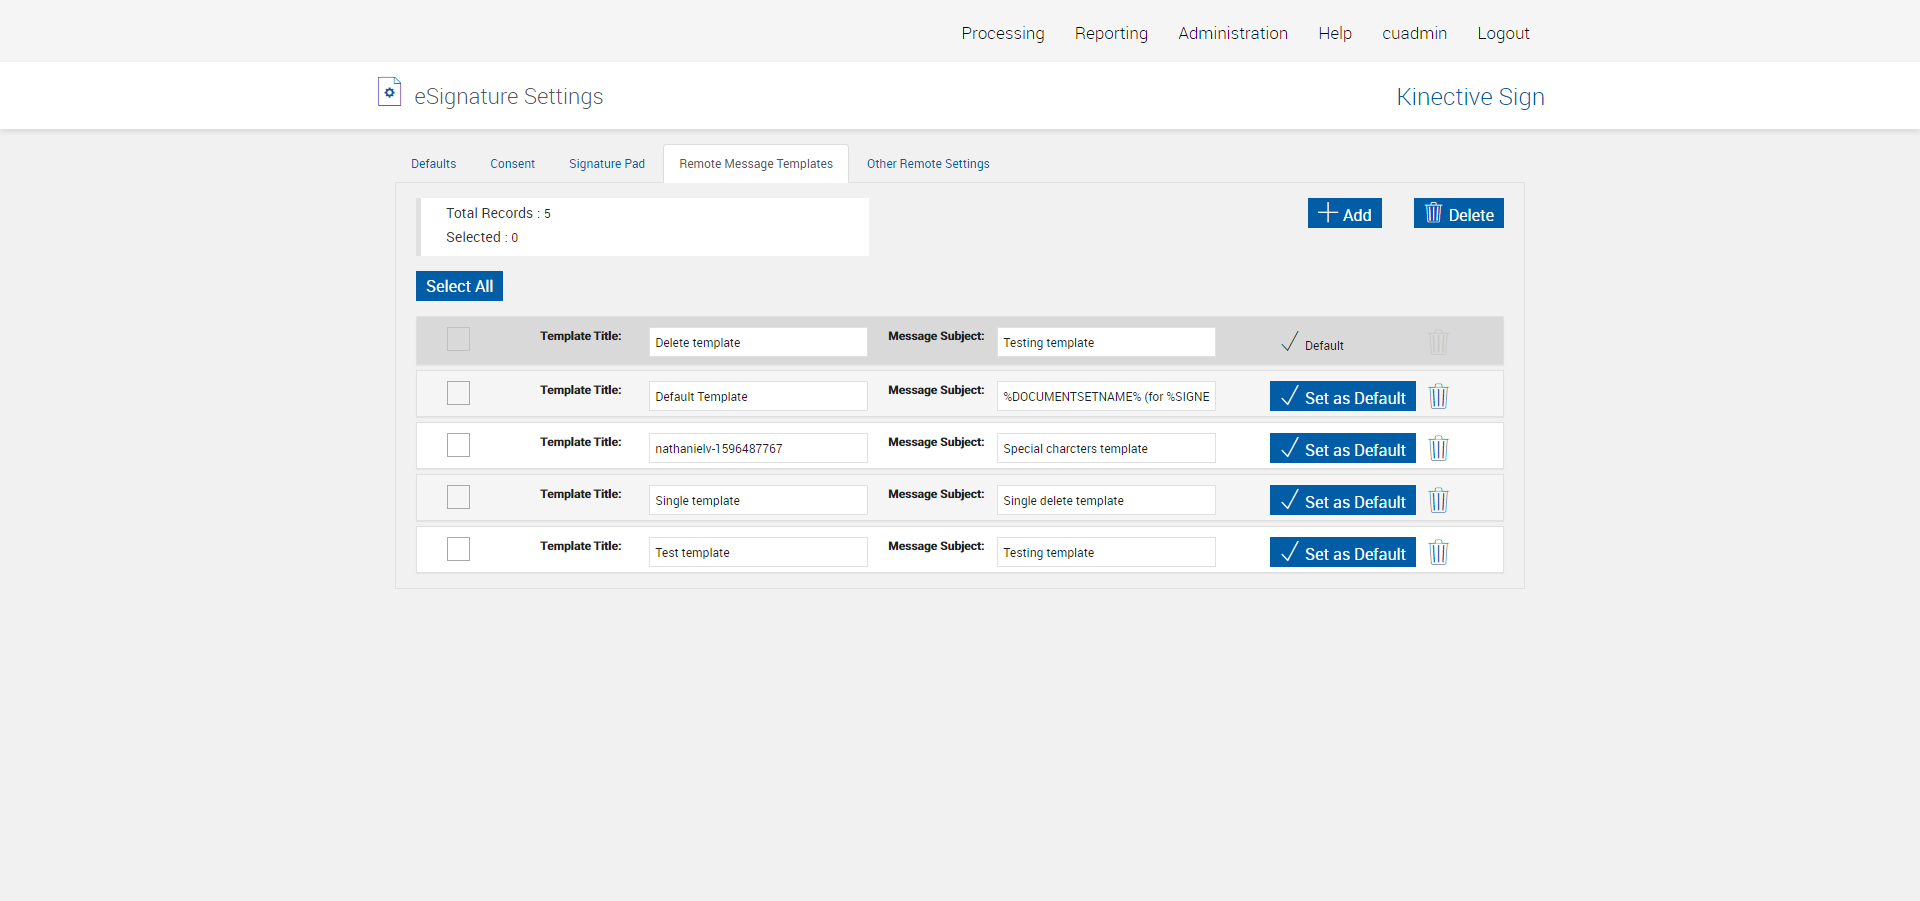Click greyed trash icon in Delete template row
The width and height of the screenshot is (1920, 901).
click(1438, 343)
